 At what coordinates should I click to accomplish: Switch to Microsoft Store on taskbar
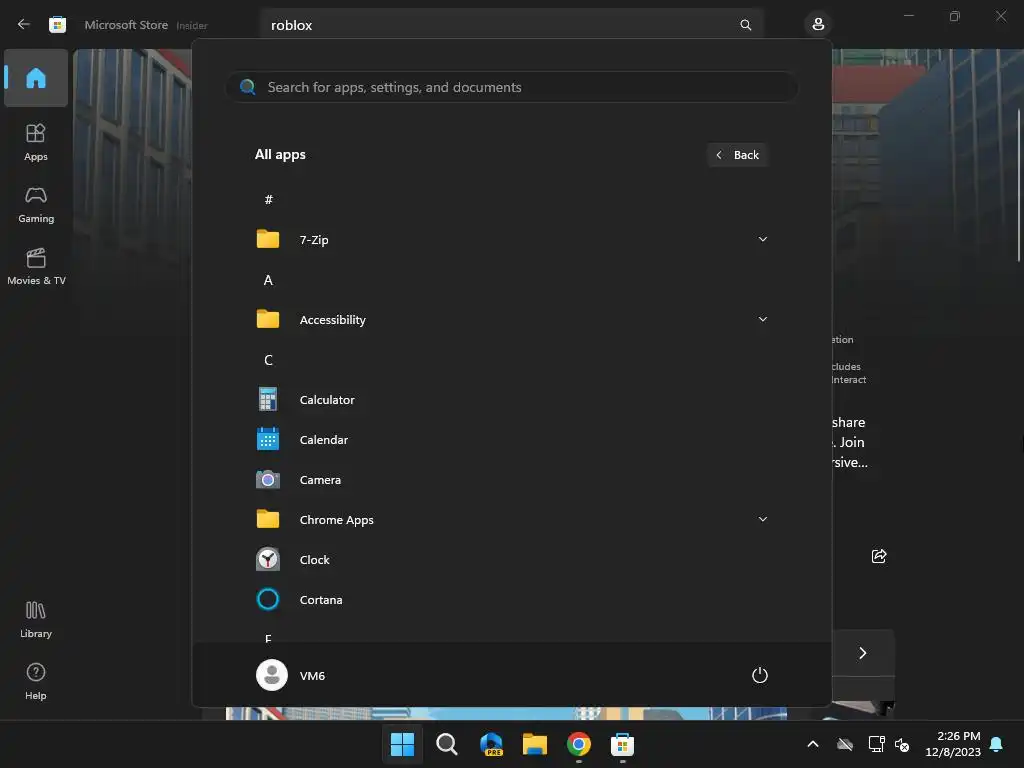pyautogui.click(x=622, y=744)
